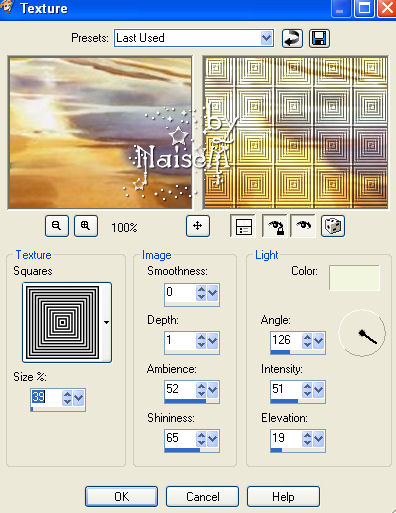Image resolution: width=396 pixels, height=513 pixels.
Task: Toggle the show/hide previews panel button
Action: point(243,226)
